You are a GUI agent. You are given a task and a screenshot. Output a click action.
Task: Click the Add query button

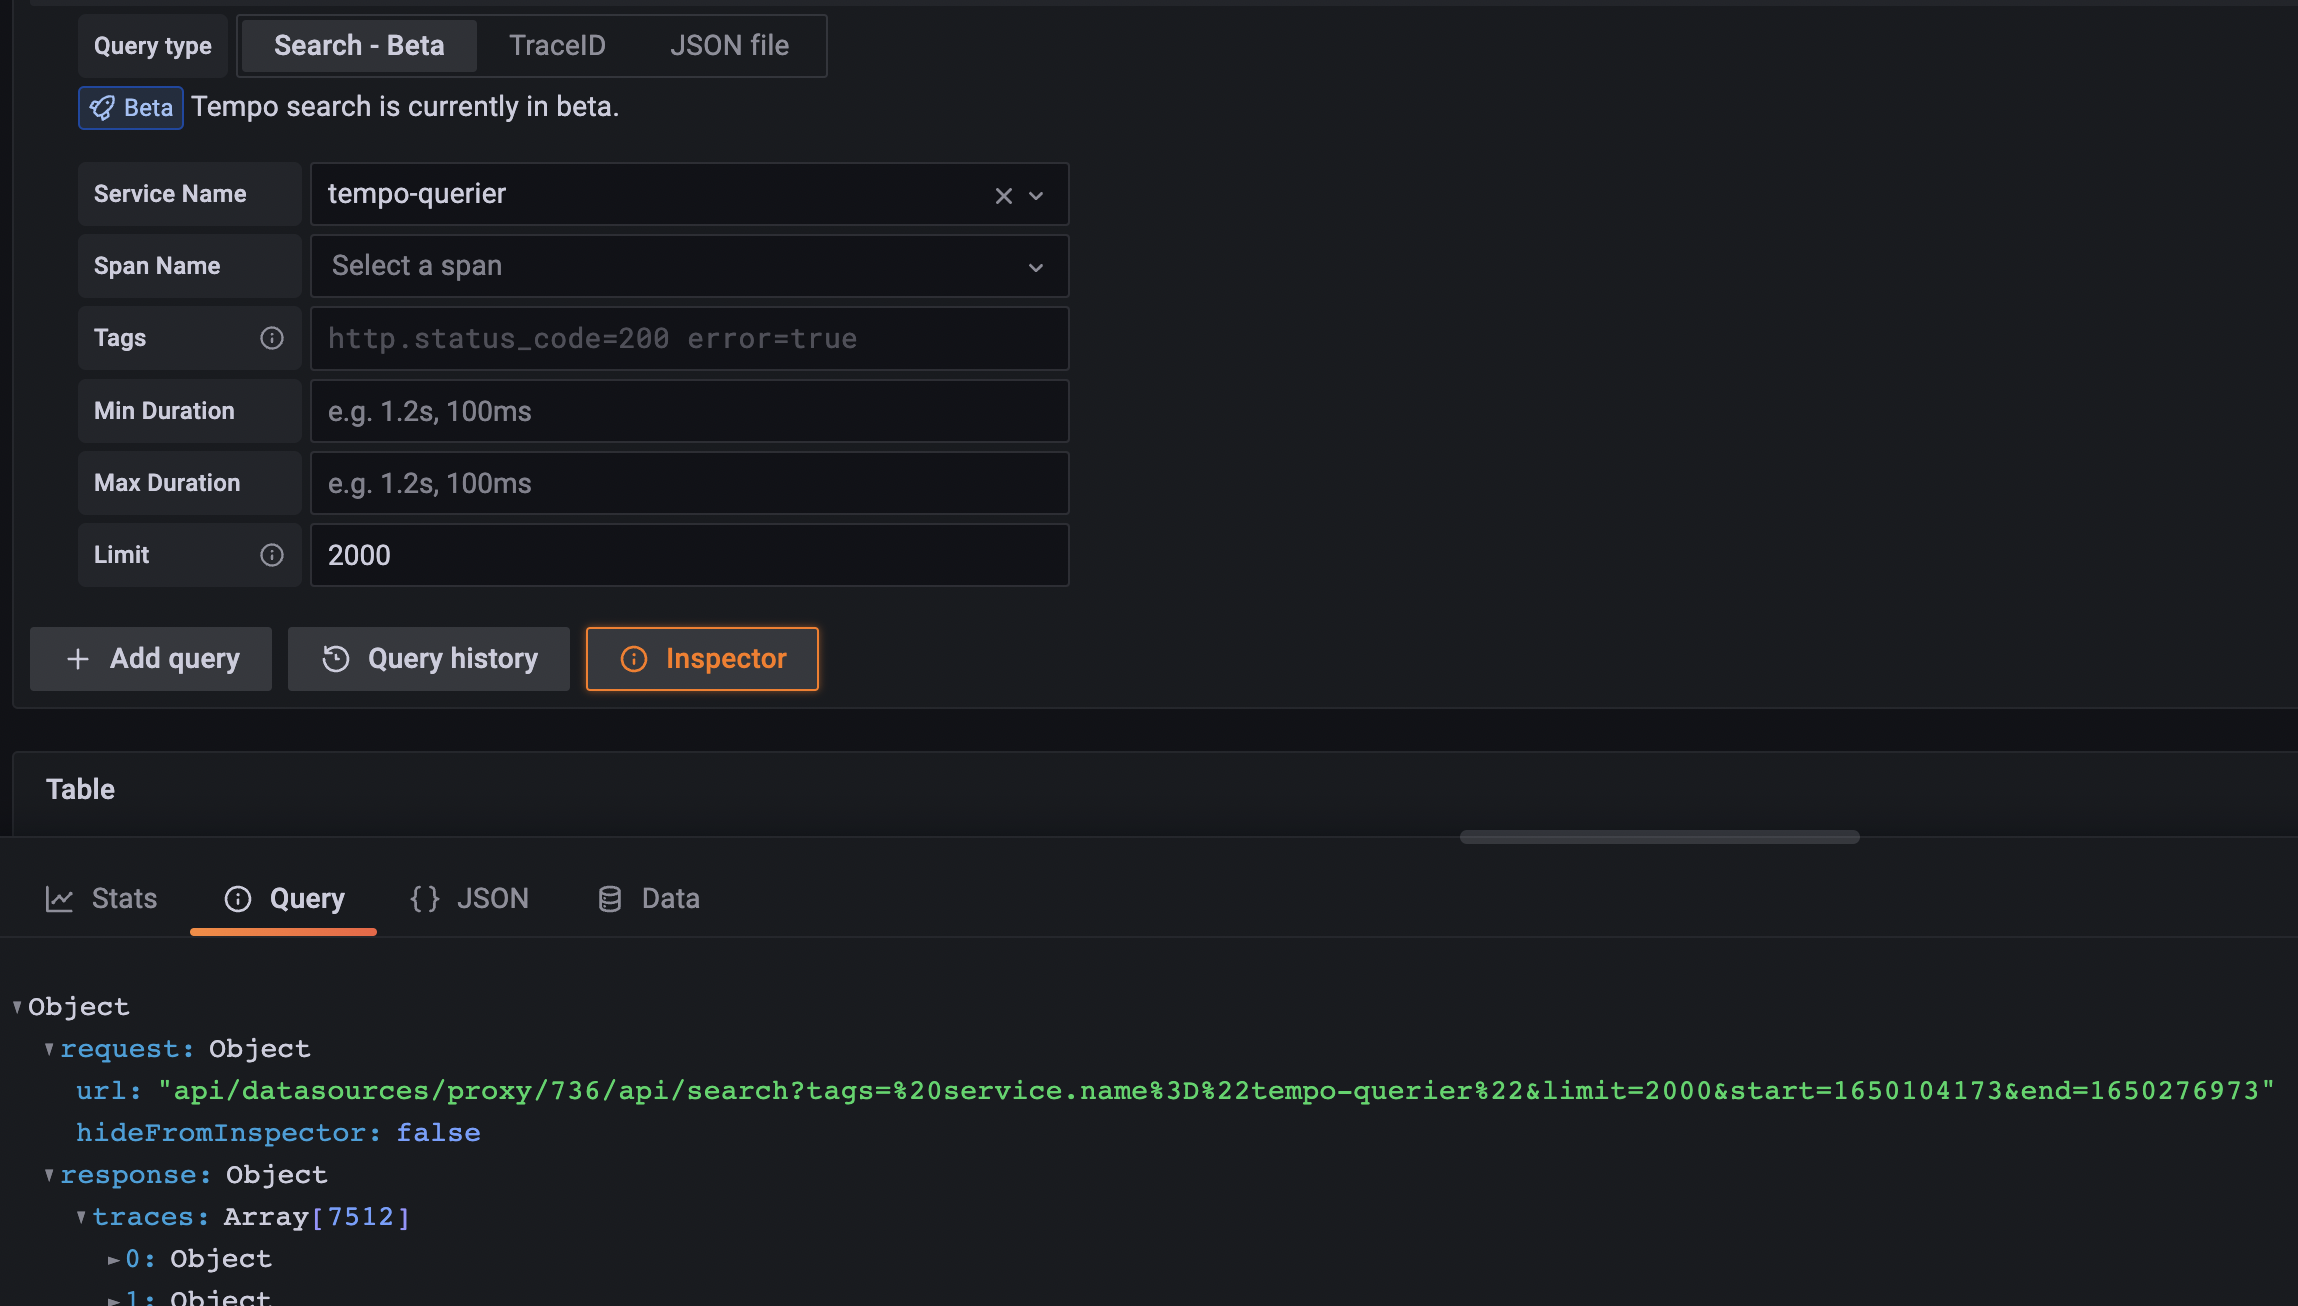(x=150, y=658)
